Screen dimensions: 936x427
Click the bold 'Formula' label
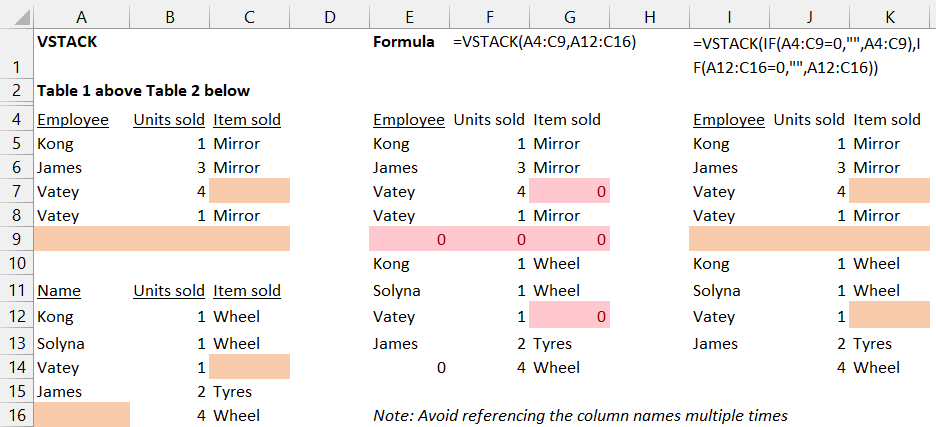(404, 42)
